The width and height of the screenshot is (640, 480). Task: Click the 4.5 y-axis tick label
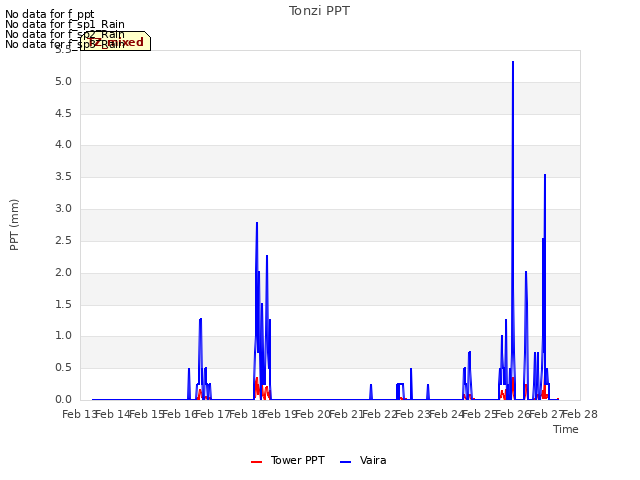(x=63, y=113)
